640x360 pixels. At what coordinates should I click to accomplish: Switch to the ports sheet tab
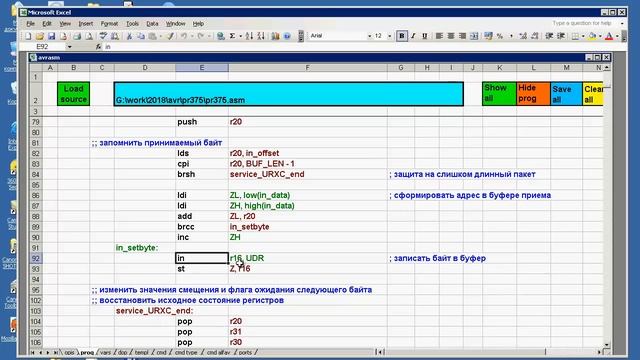pyautogui.click(x=245, y=352)
